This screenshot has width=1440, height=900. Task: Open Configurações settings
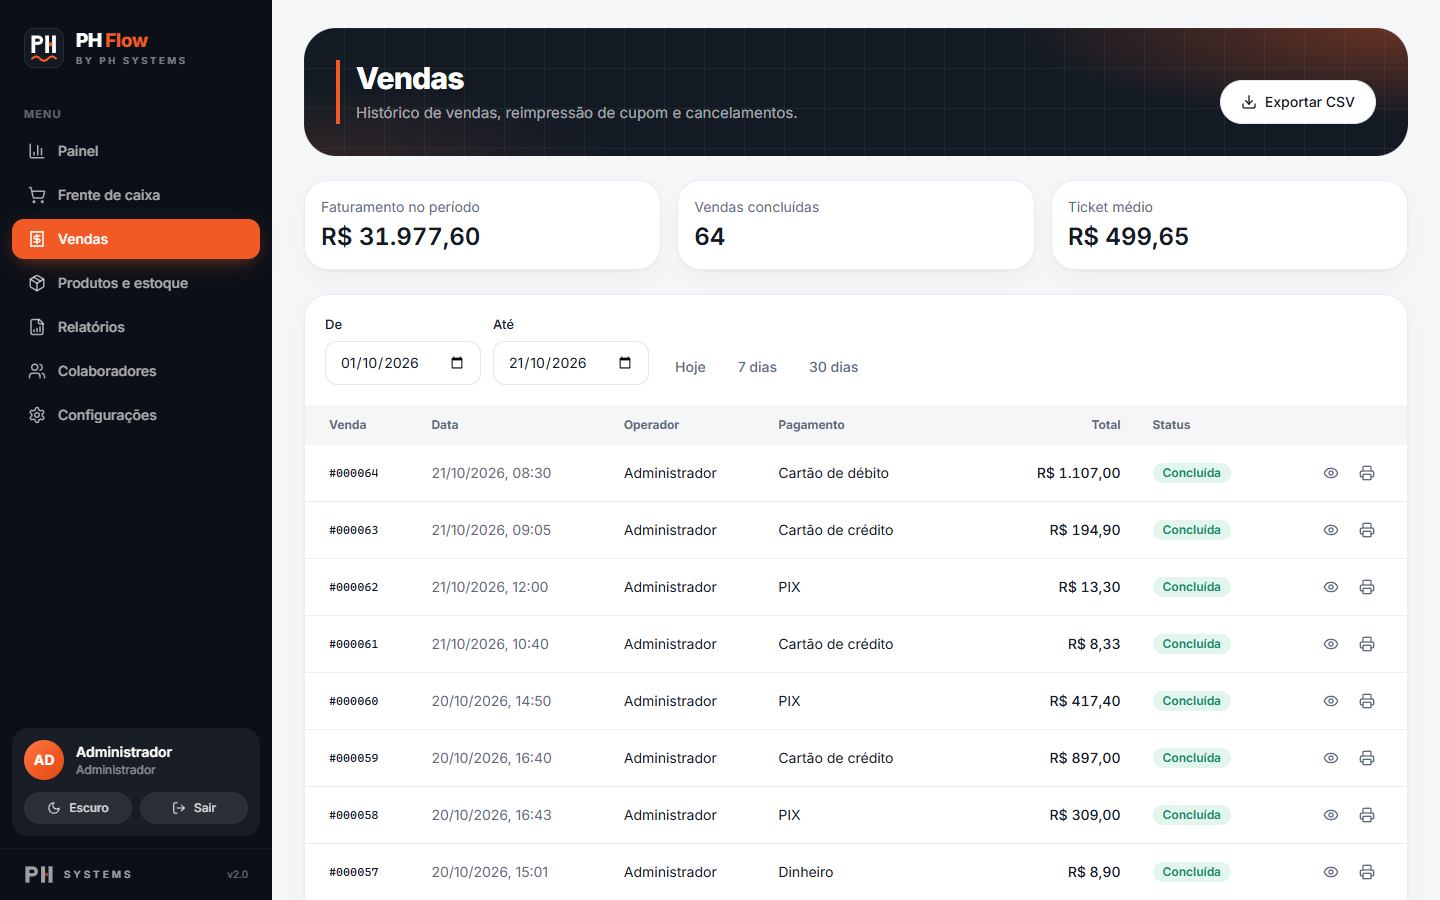[136, 415]
